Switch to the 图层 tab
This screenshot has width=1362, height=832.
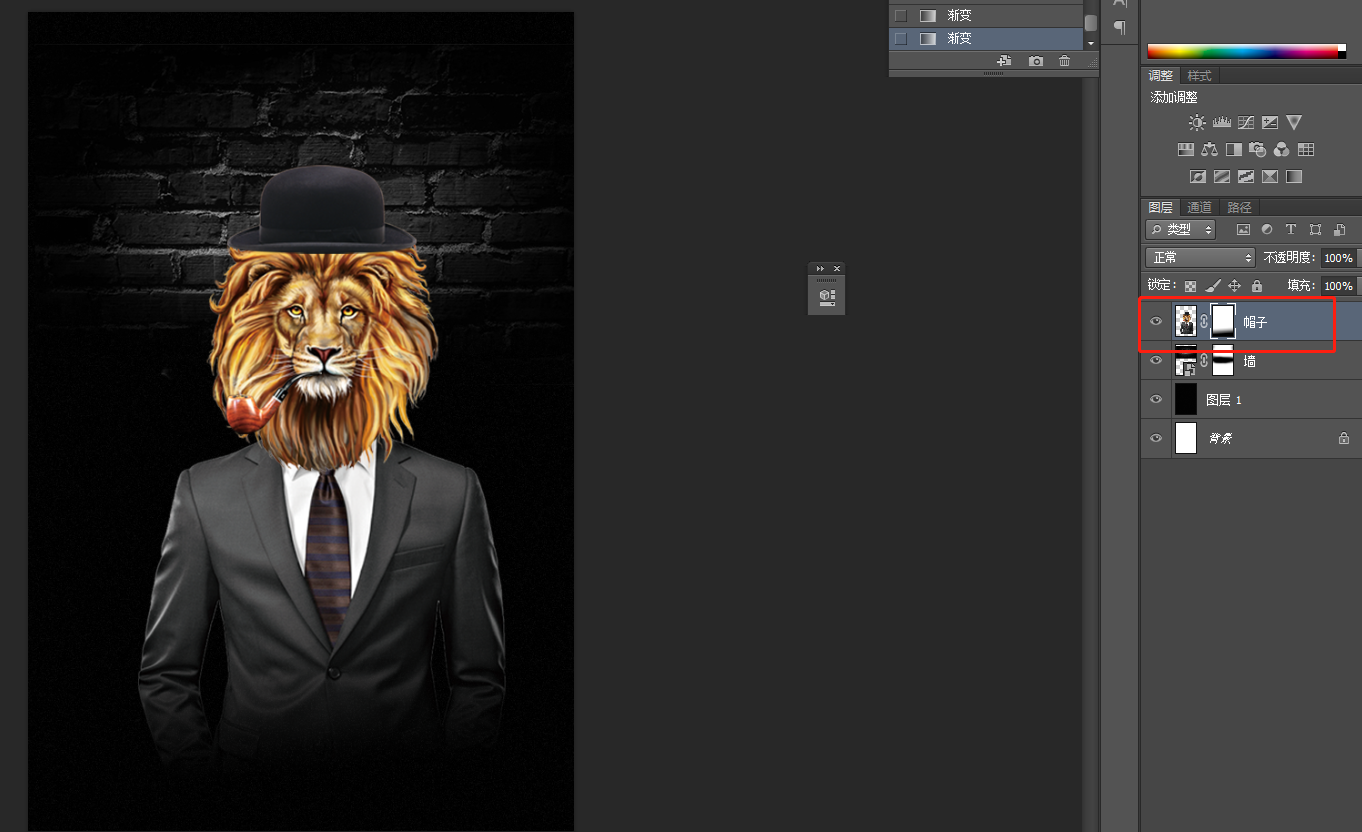[1161, 208]
